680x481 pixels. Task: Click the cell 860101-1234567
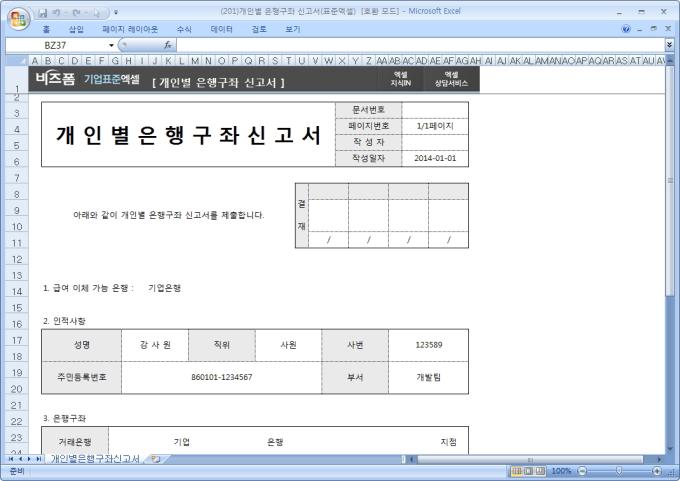pyautogui.click(x=222, y=377)
